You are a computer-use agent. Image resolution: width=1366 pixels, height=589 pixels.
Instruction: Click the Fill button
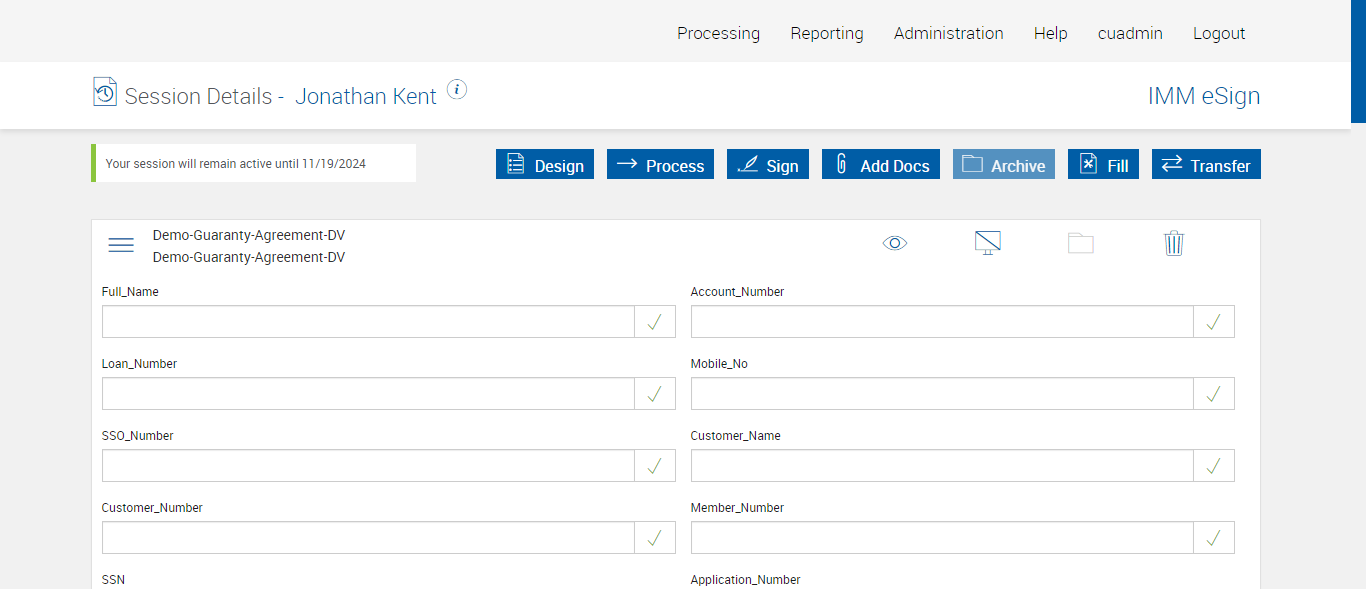(x=1103, y=165)
